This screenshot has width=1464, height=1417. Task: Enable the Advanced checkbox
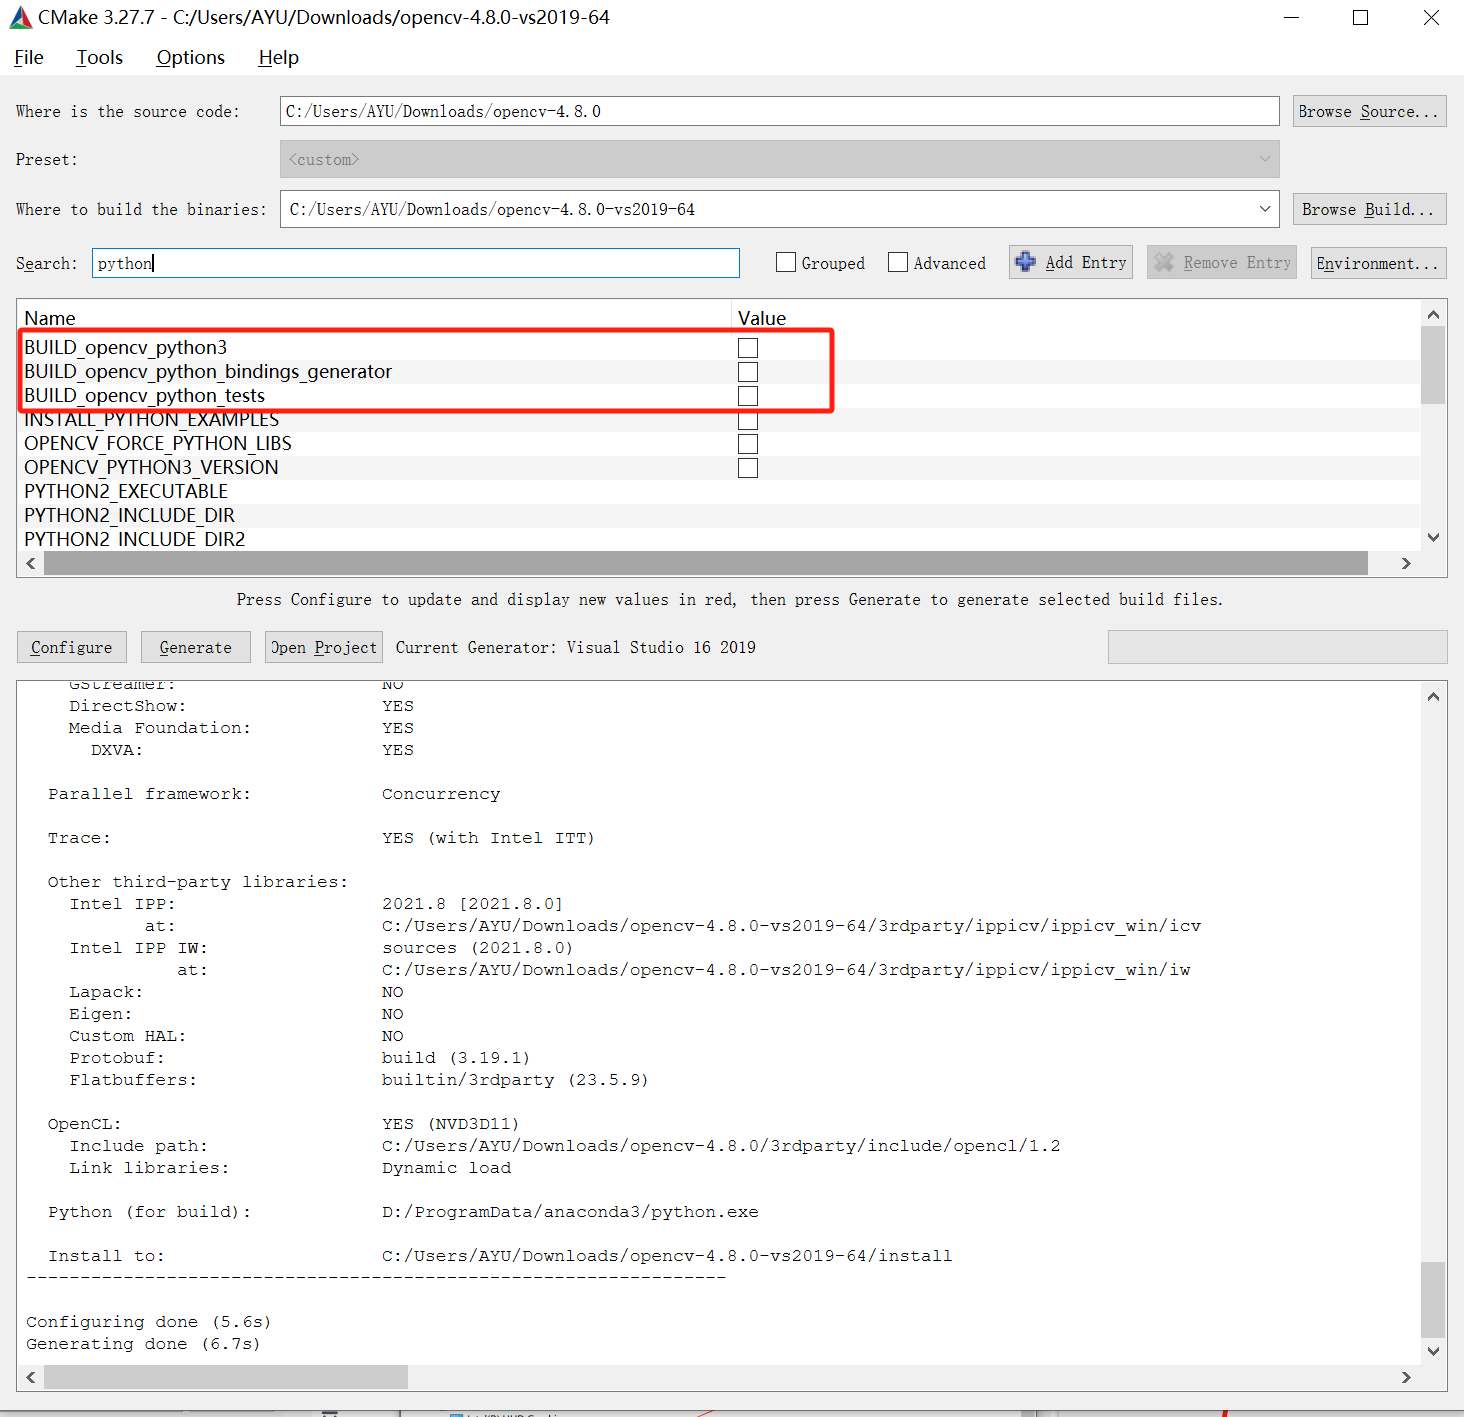(898, 262)
